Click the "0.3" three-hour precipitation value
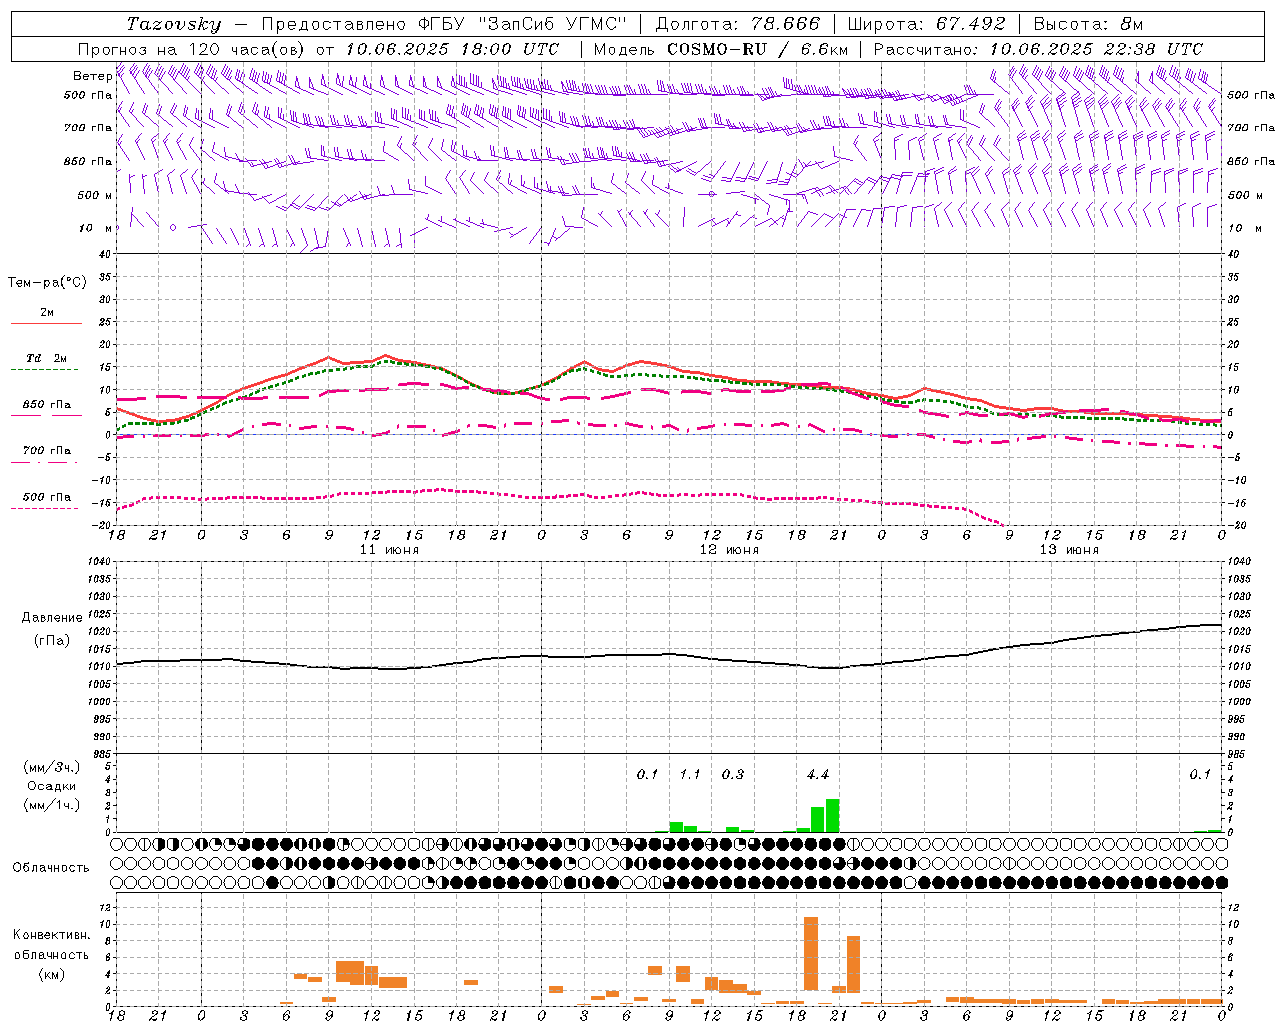This screenshot has height=1024, width=1280. (x=733, y=775)
